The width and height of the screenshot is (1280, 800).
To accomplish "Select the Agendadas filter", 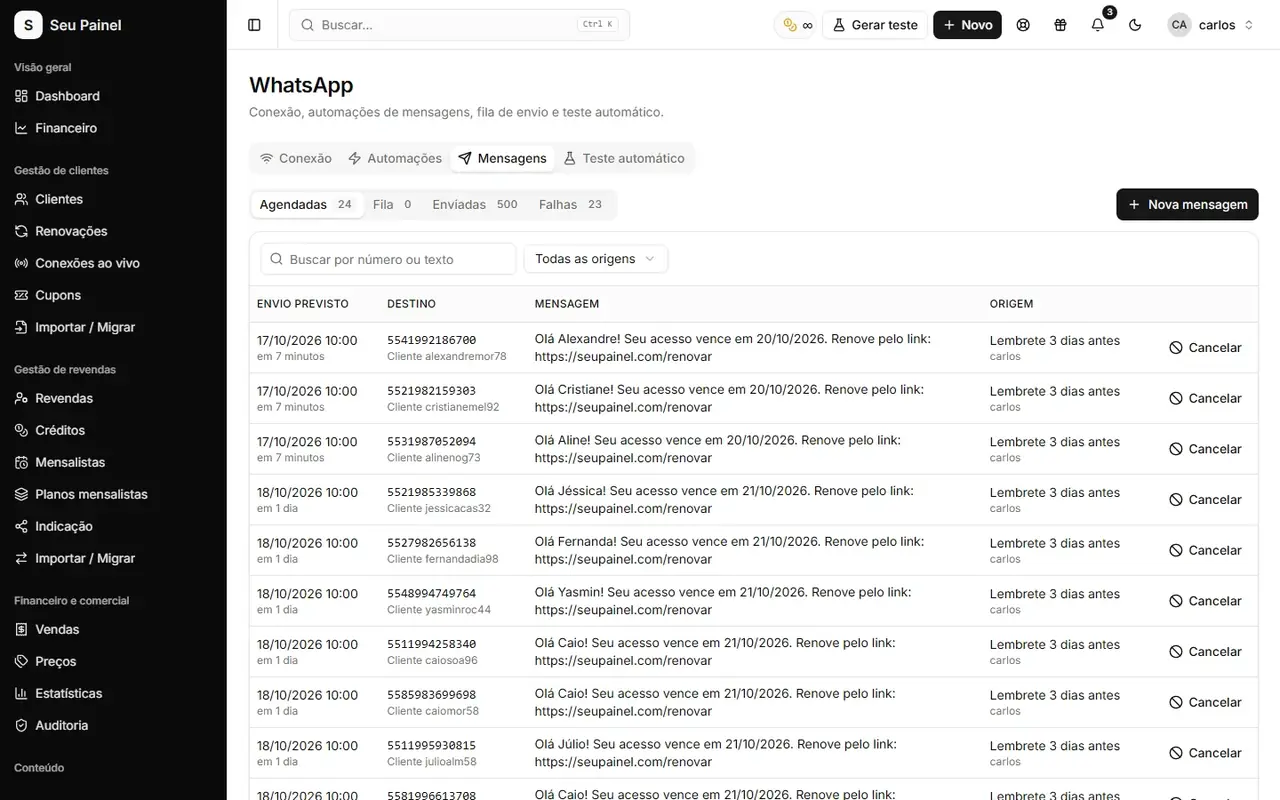I will pyautogui.click(x=306, y=204).
